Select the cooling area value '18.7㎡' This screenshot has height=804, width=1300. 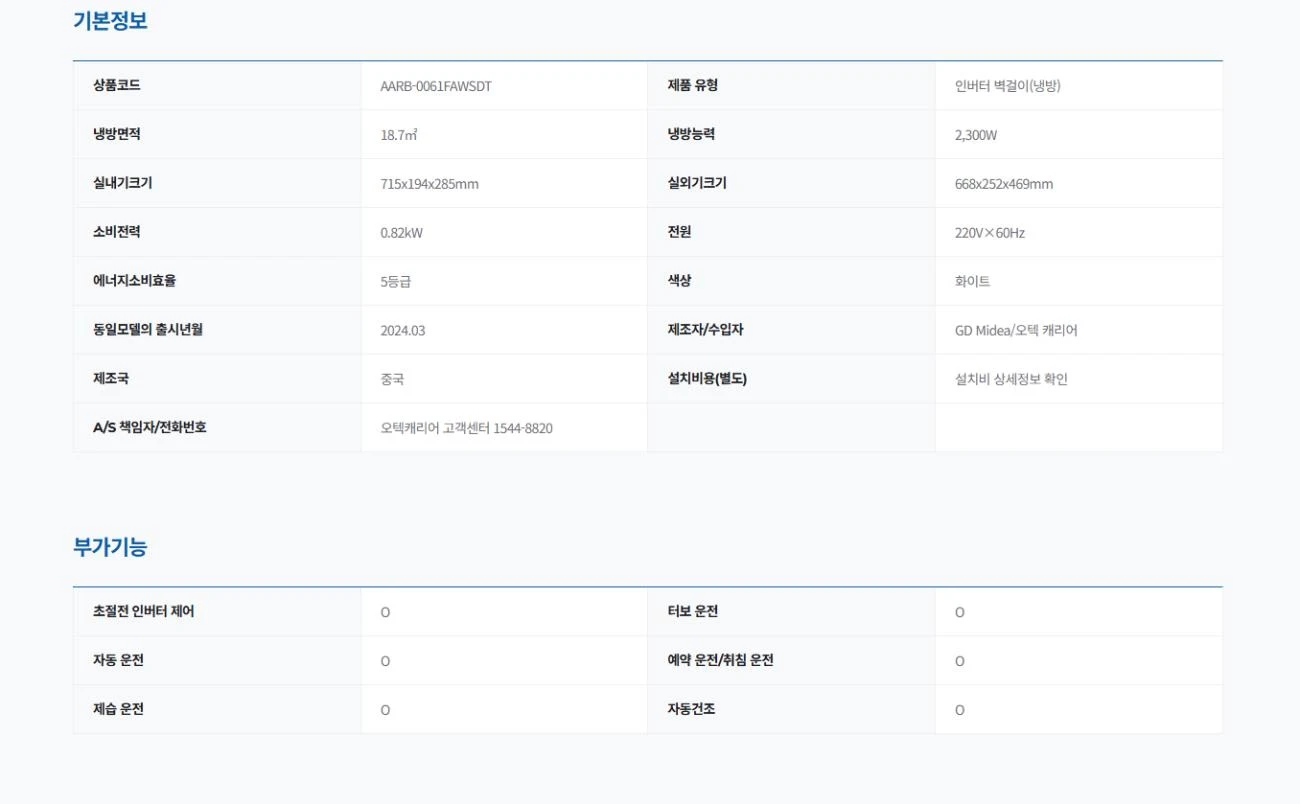click(398, 135)
